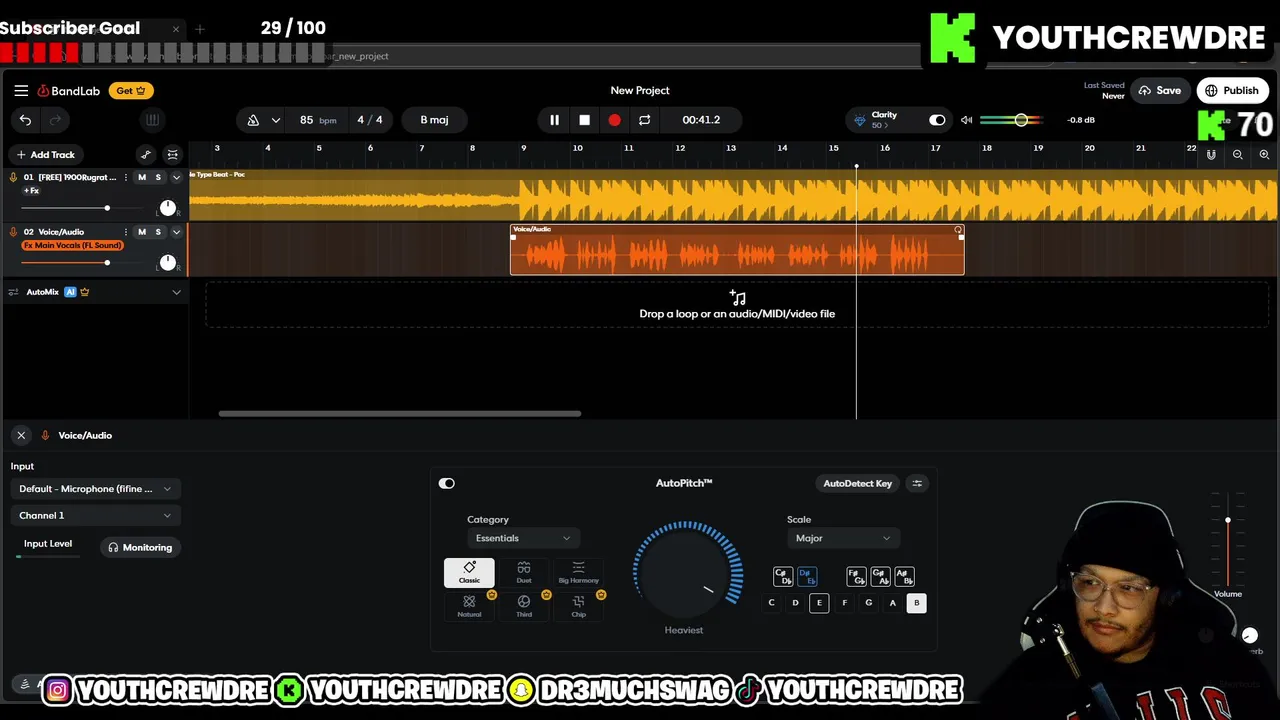Add a new track
This screenshot has width=1280, height=720.
point(45,155)
